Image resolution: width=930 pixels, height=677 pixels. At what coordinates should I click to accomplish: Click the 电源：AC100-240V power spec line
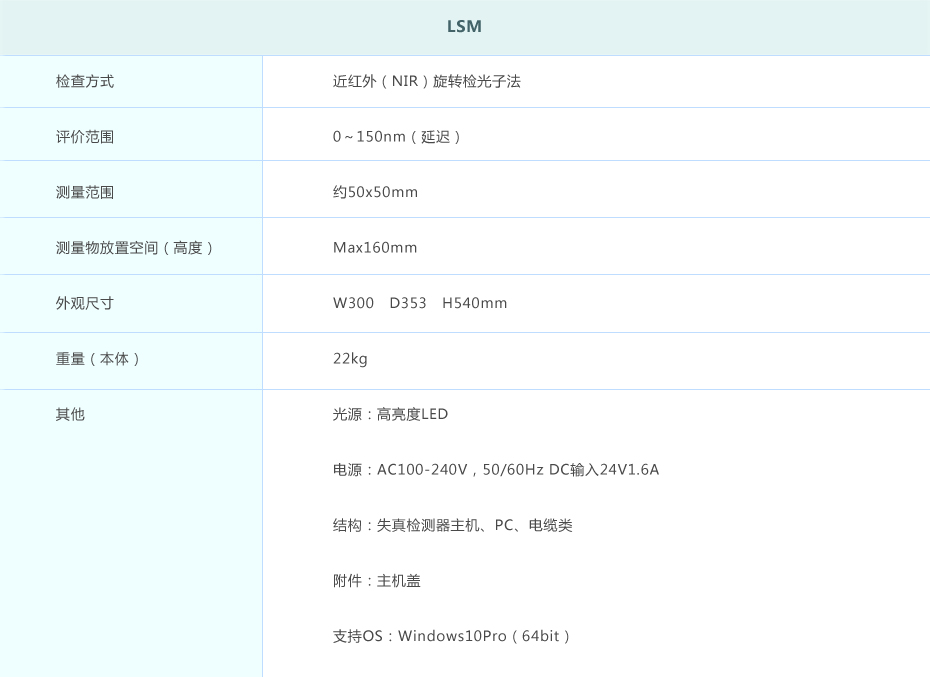(495, 470)
